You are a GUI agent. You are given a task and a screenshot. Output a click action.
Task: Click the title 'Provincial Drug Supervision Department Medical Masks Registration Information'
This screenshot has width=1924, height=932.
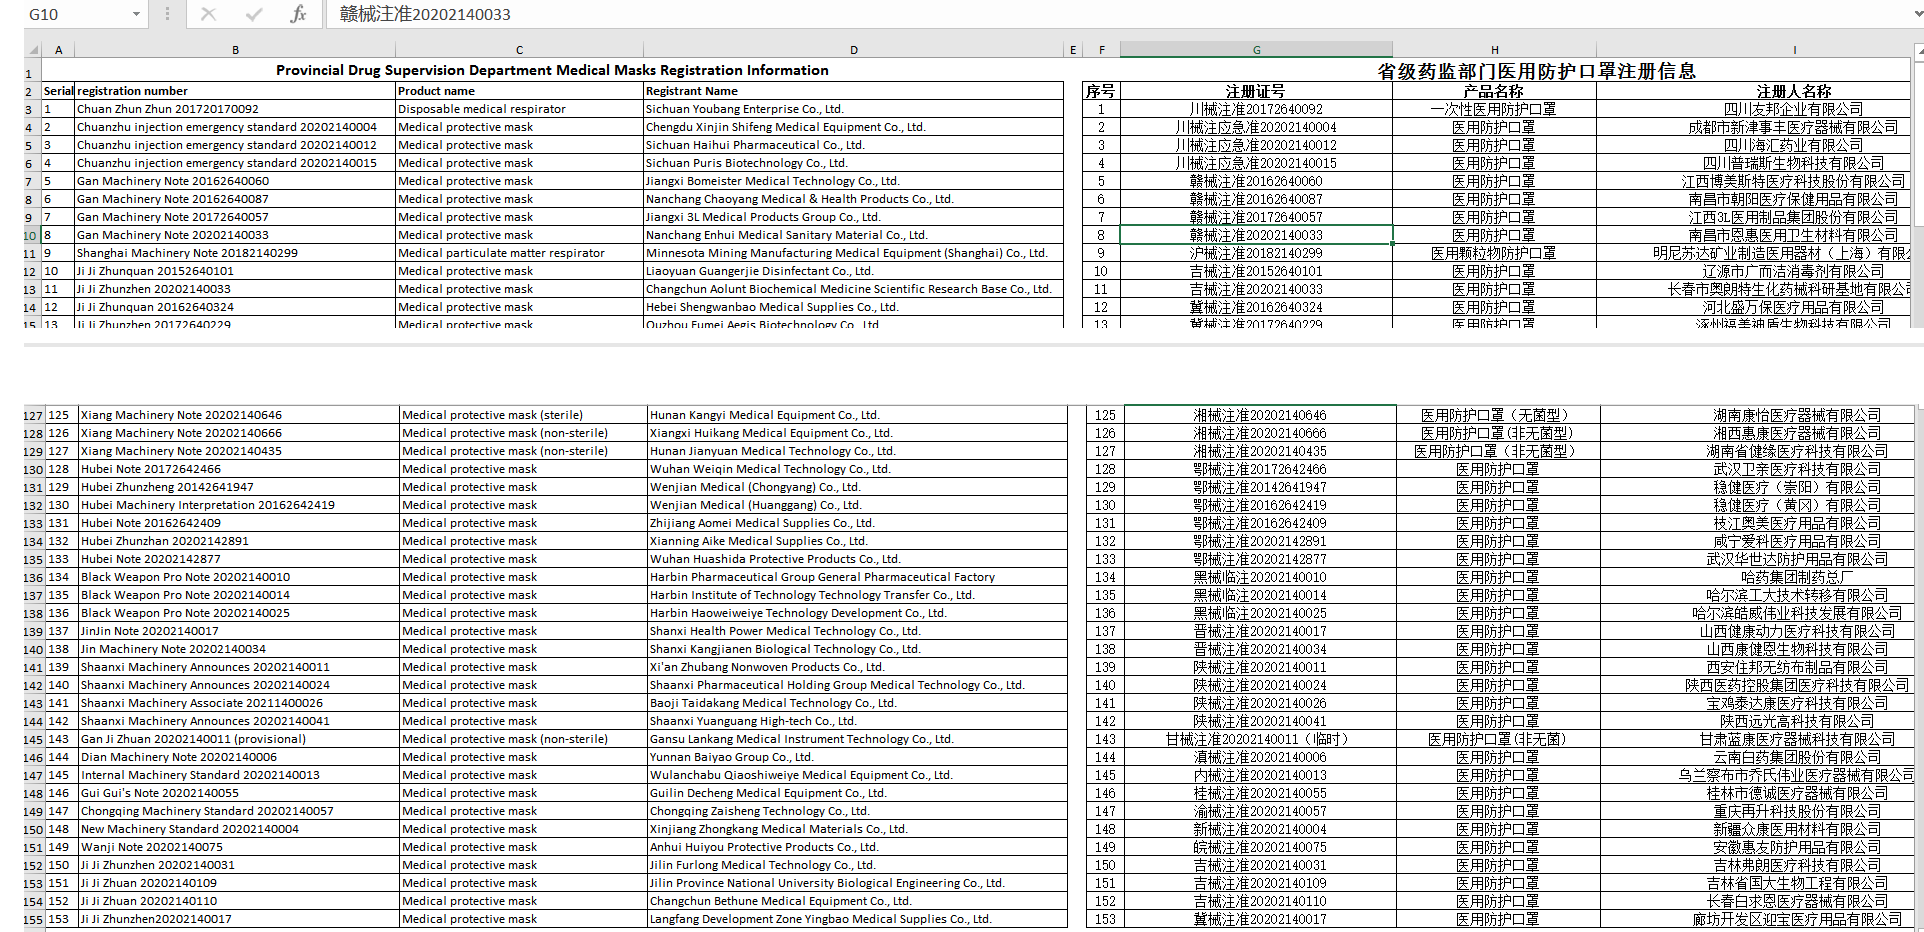(552, 70)
